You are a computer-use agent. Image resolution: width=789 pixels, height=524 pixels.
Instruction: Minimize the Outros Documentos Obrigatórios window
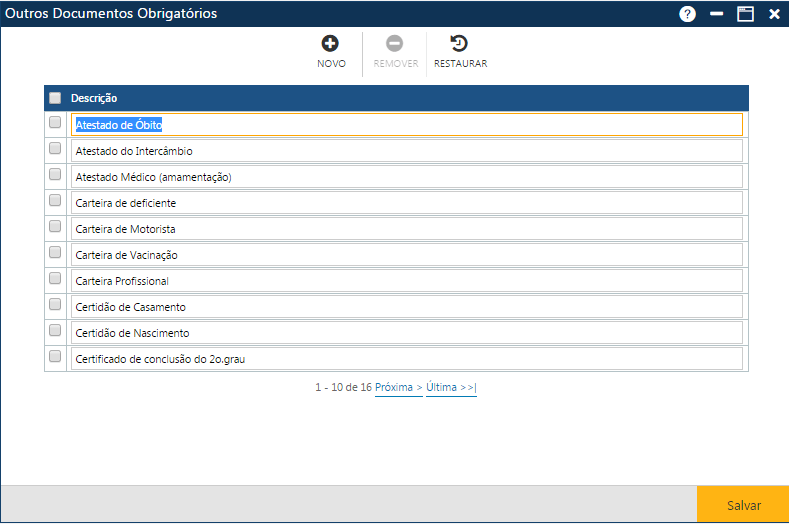click(x=716, y=14)
